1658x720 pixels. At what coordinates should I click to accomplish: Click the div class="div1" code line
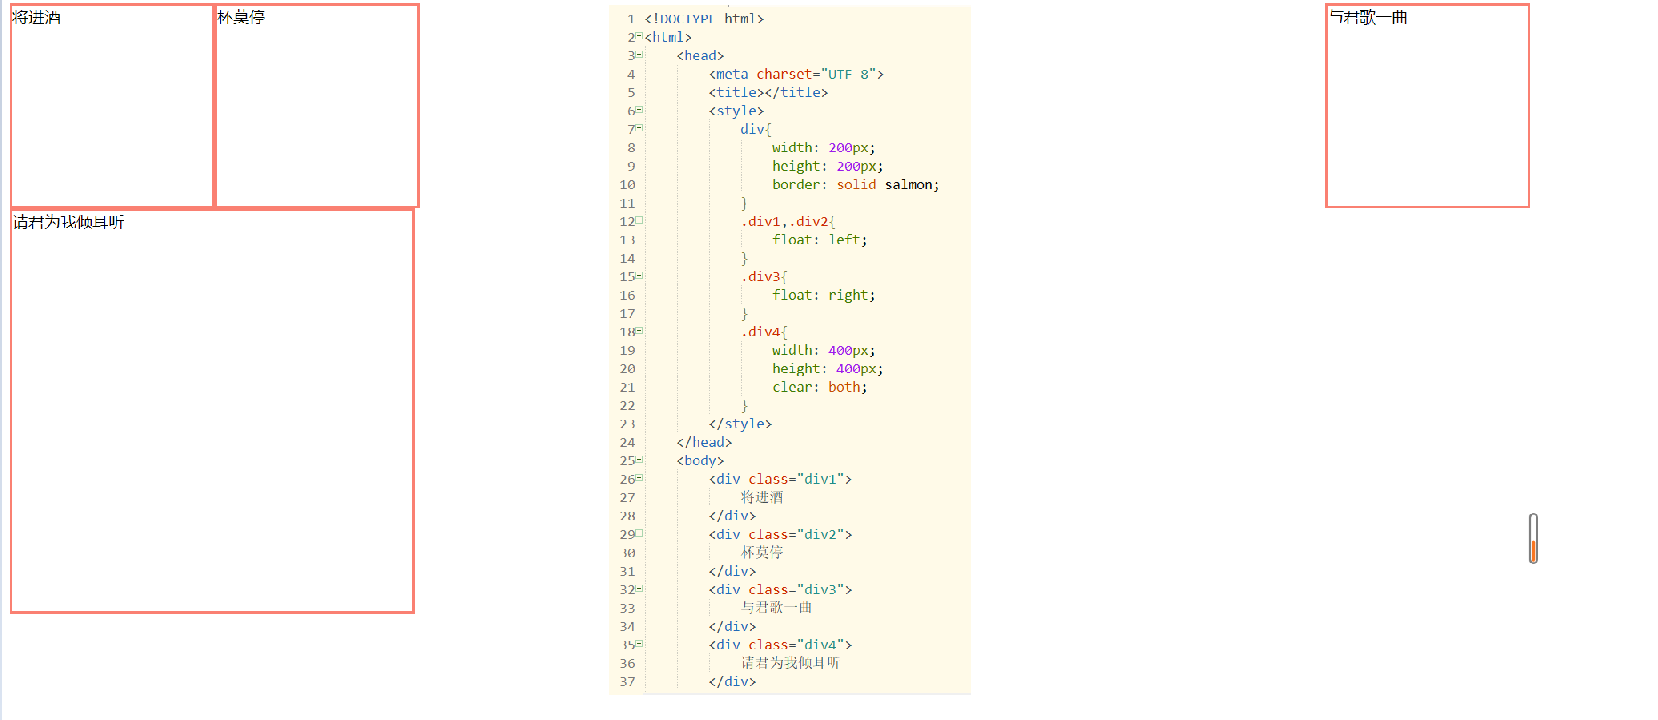[780, 479]
